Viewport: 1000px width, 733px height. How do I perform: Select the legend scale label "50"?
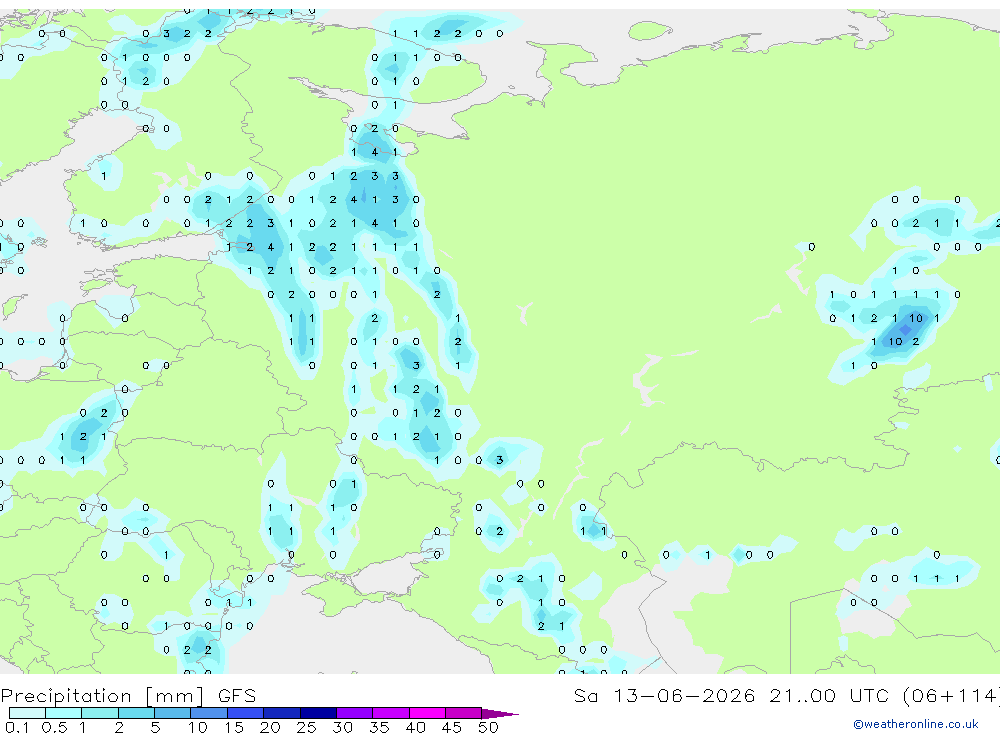[488, 727]
